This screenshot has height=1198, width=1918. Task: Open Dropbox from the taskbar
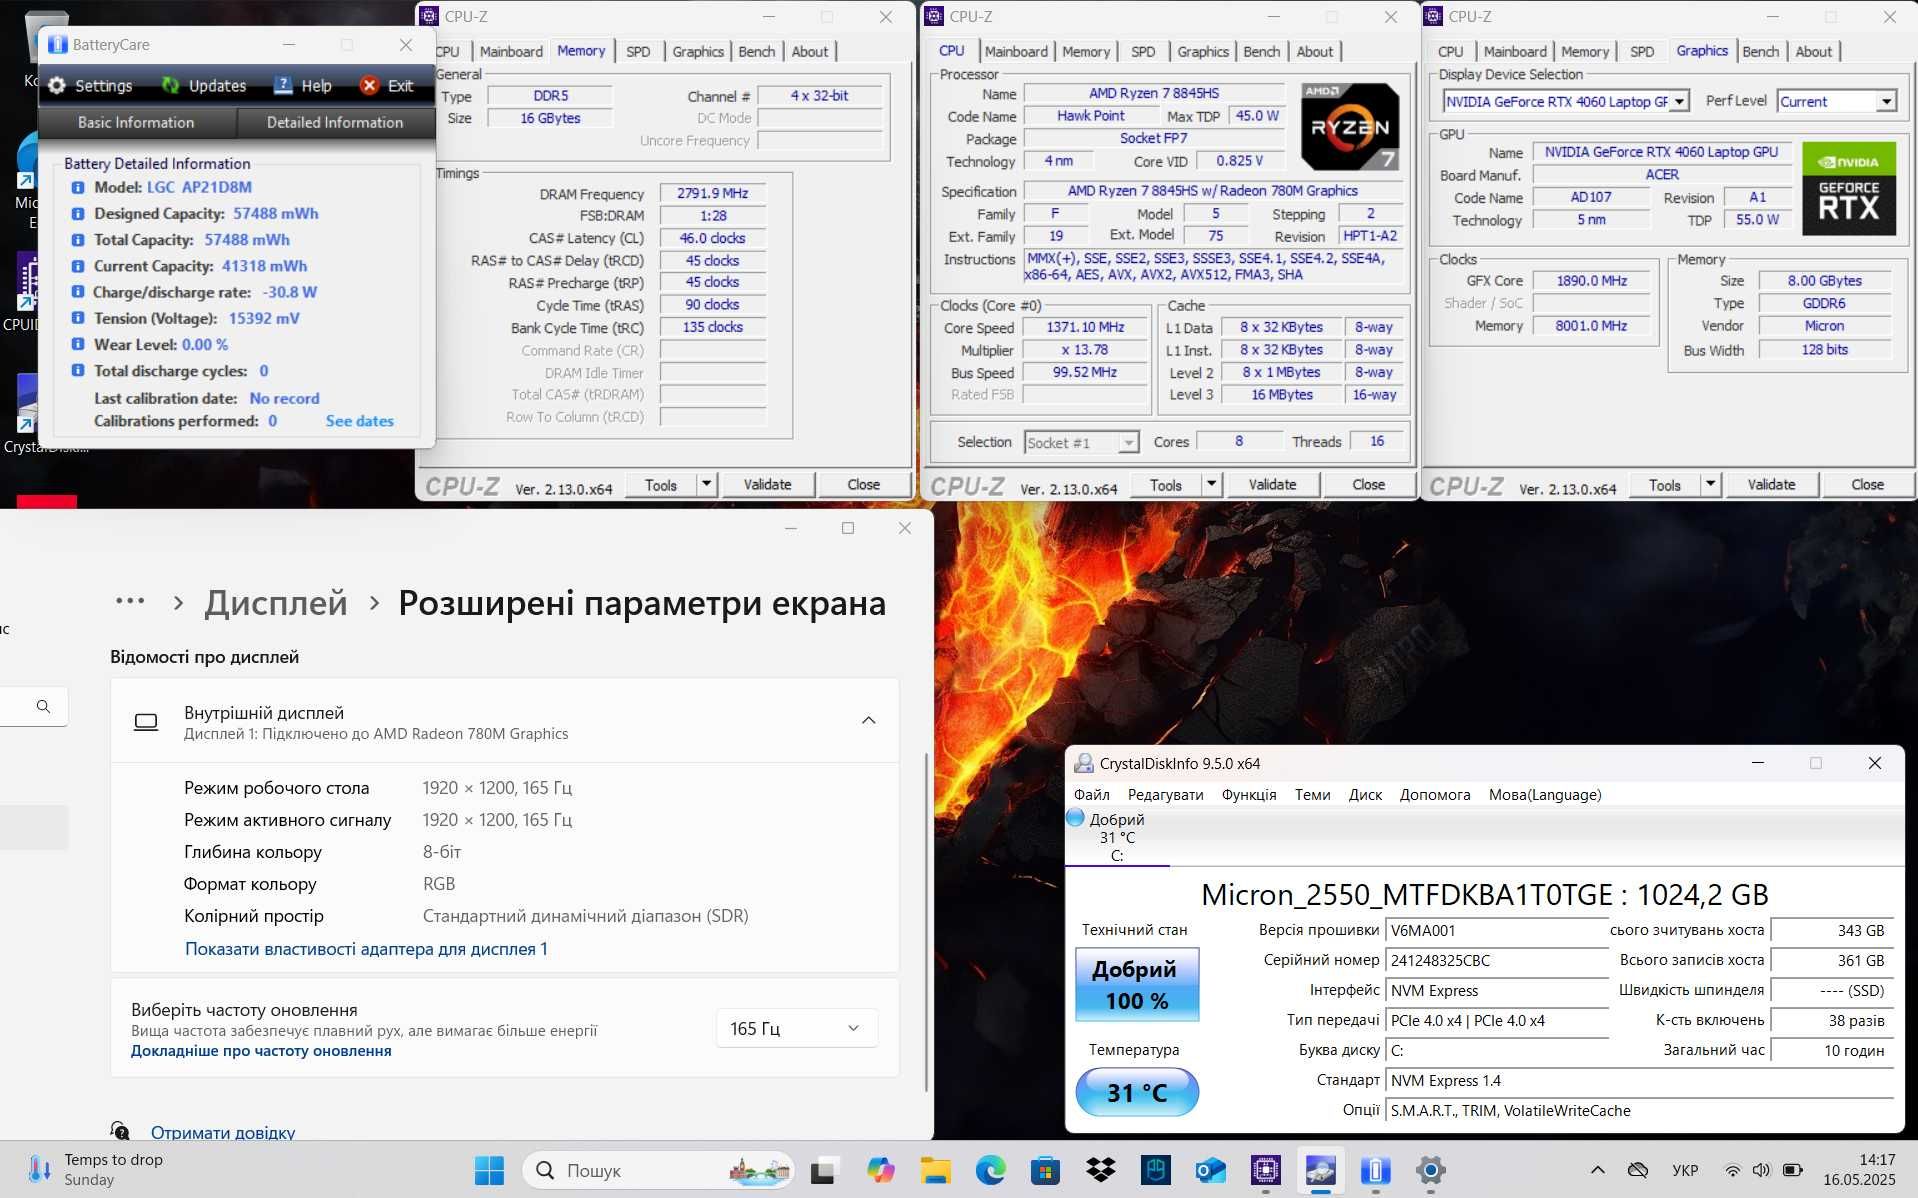(x=1101, y=1169)
